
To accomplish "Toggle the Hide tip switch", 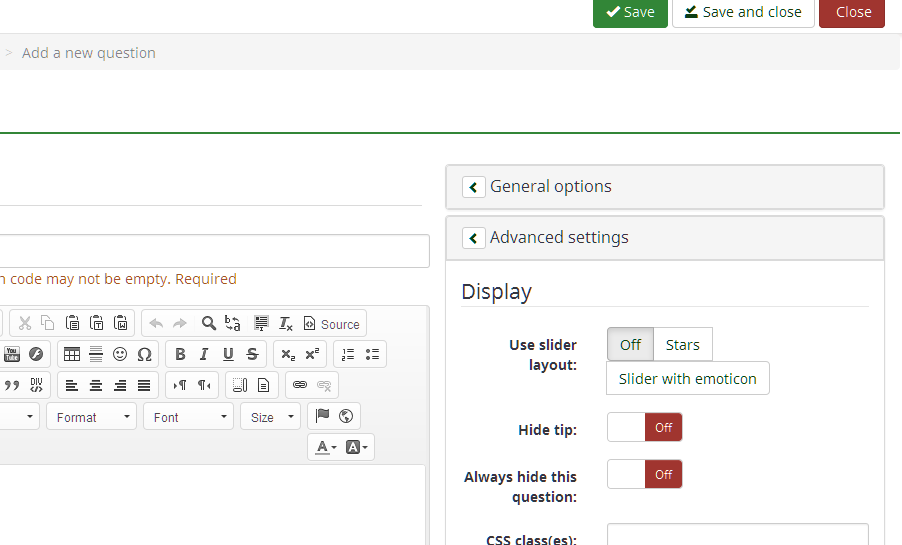I will point(644,428).
